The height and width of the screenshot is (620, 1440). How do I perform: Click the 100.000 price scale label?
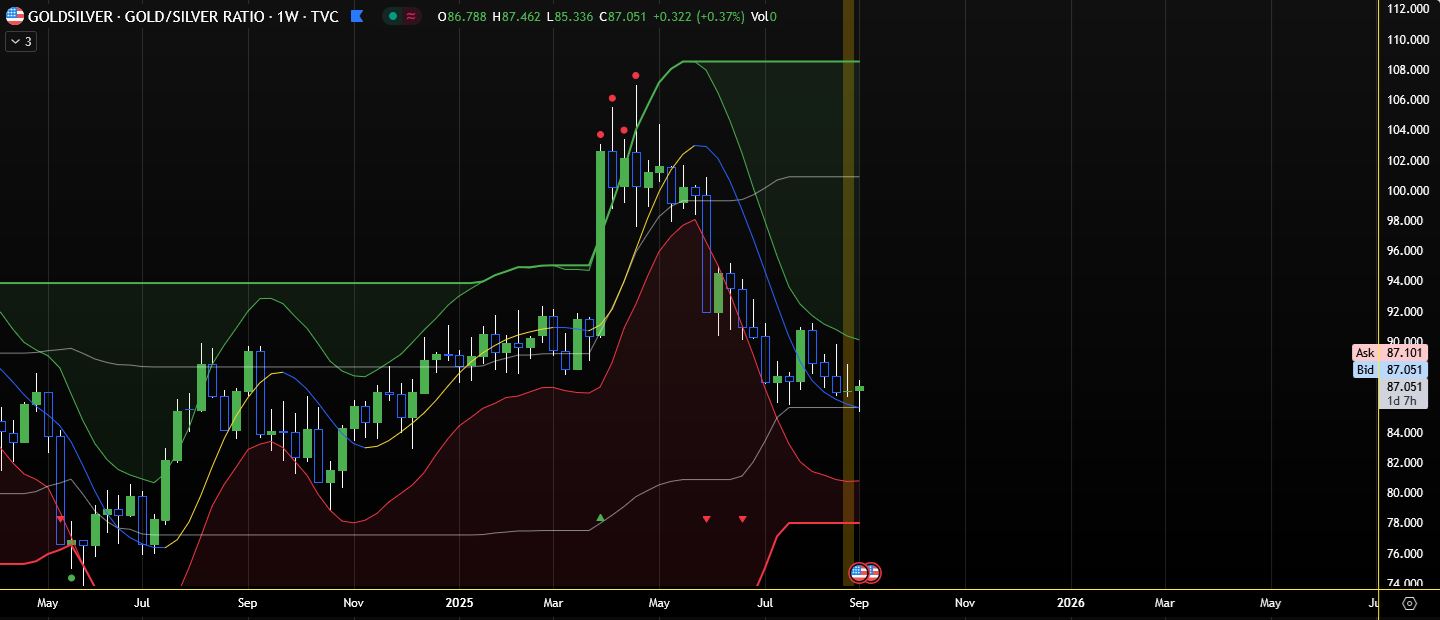(x=1406, y=190)
